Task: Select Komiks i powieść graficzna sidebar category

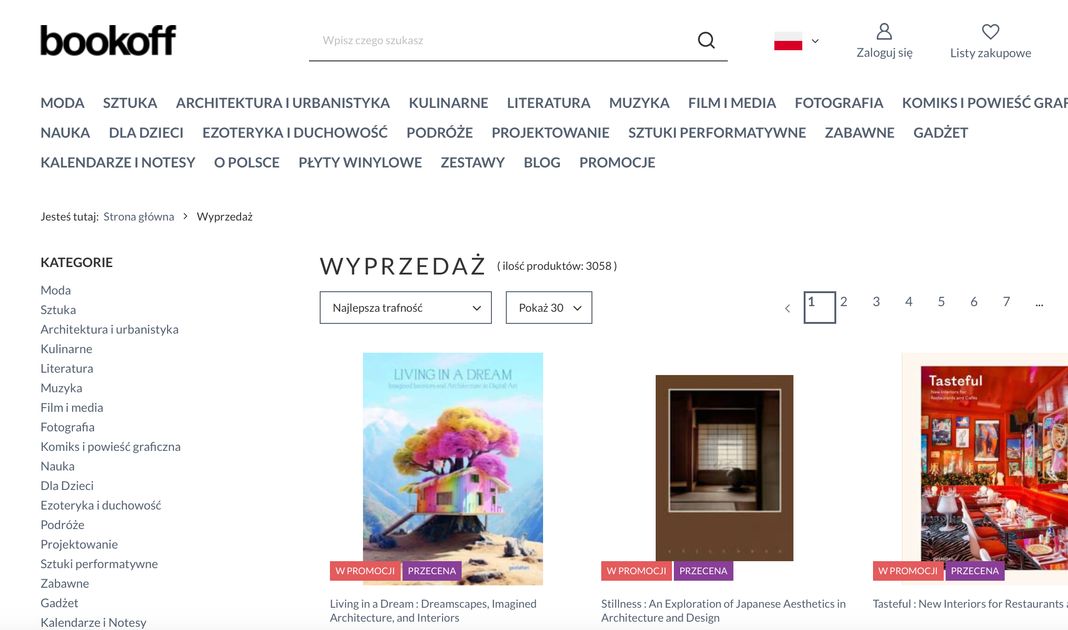Action: [110, 447]
